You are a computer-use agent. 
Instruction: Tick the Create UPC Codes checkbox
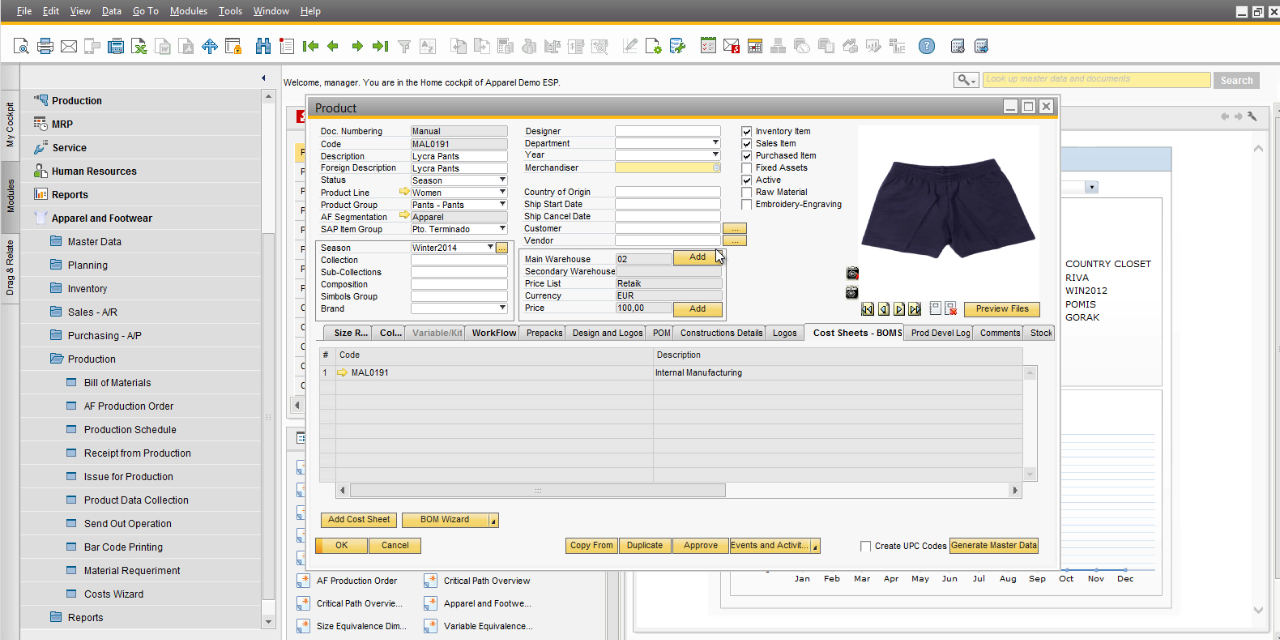coord(866,546)
